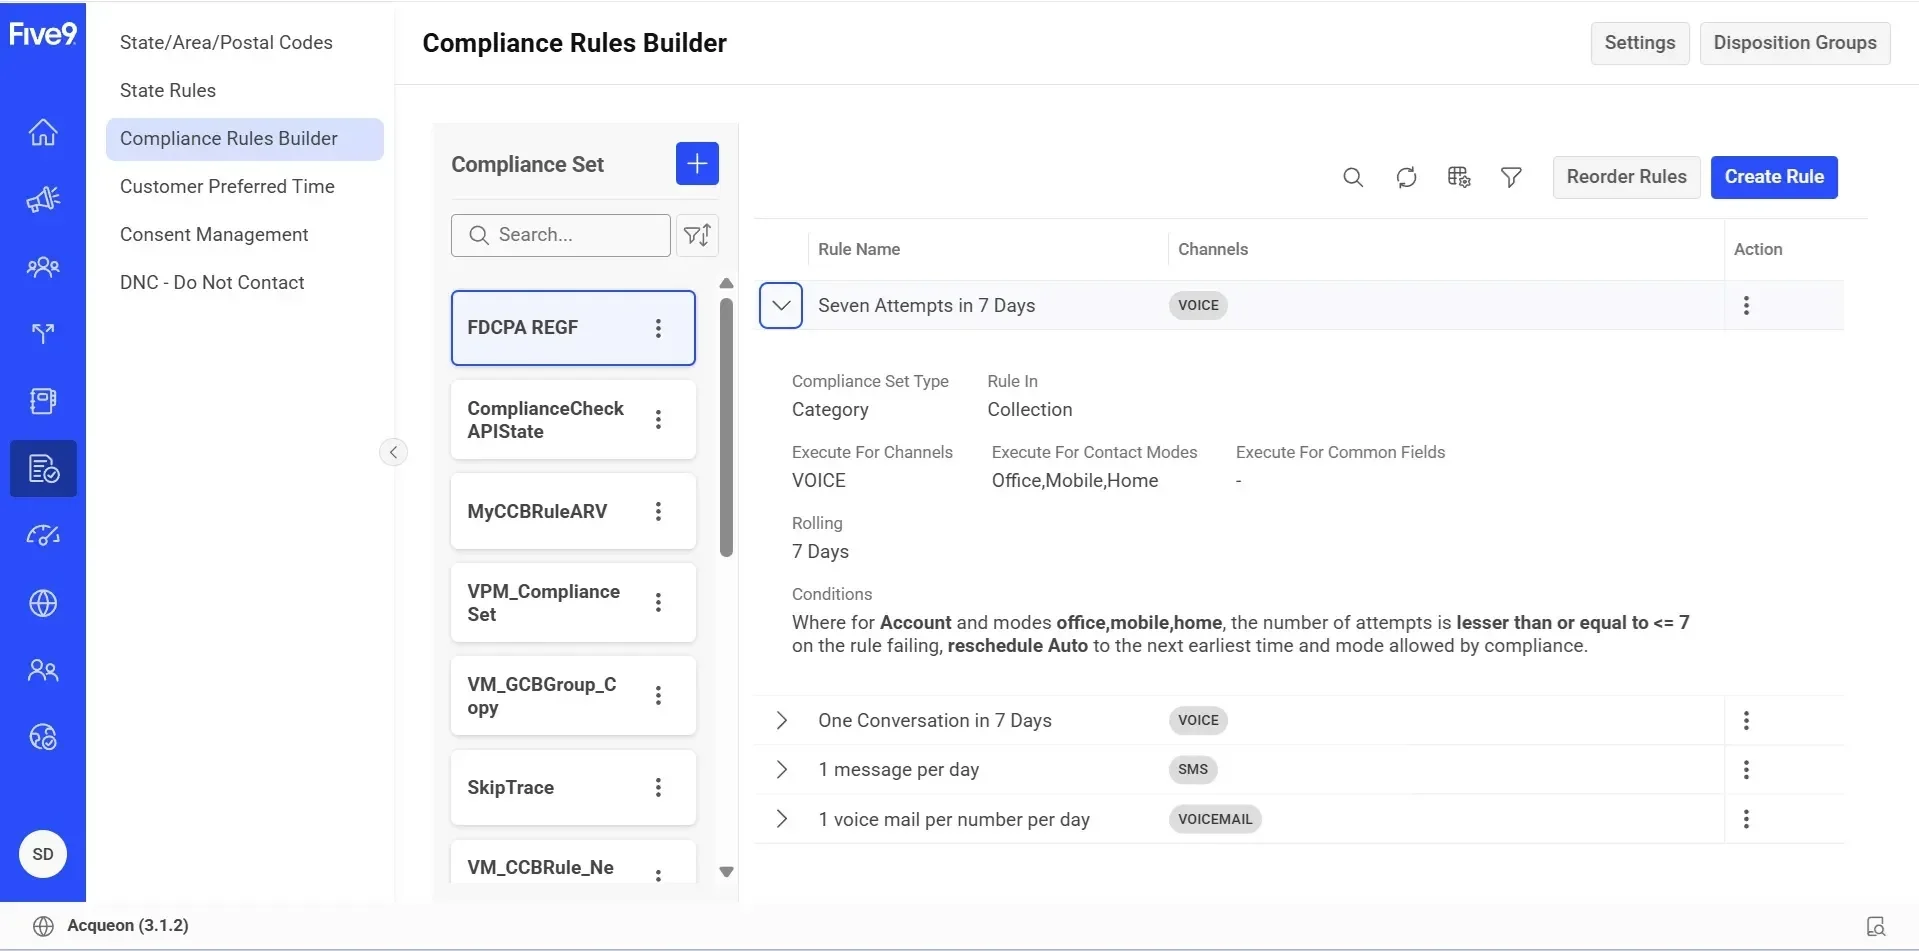Click the compliance set list scrollbar down arrow

727,871
